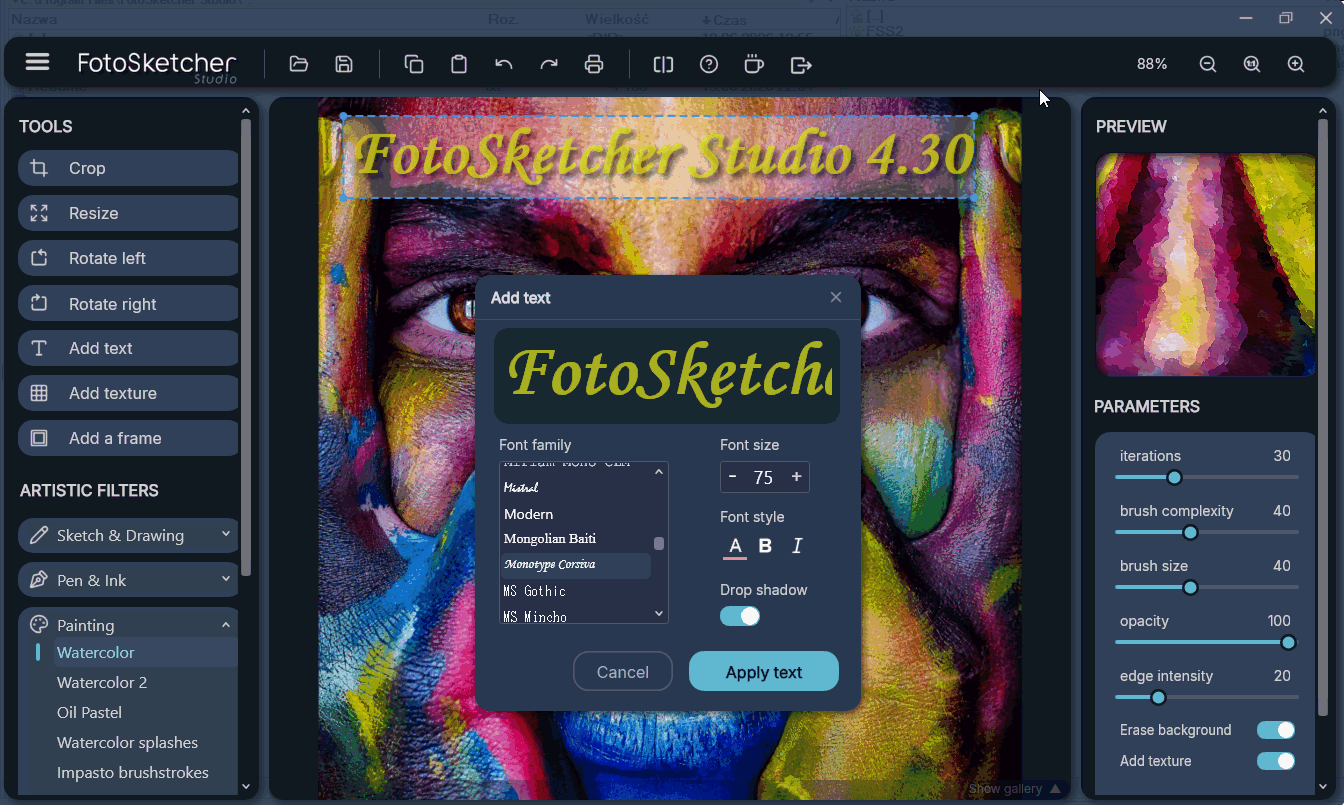
Task: Click the iterations slider
Action: pos(1207,477)
